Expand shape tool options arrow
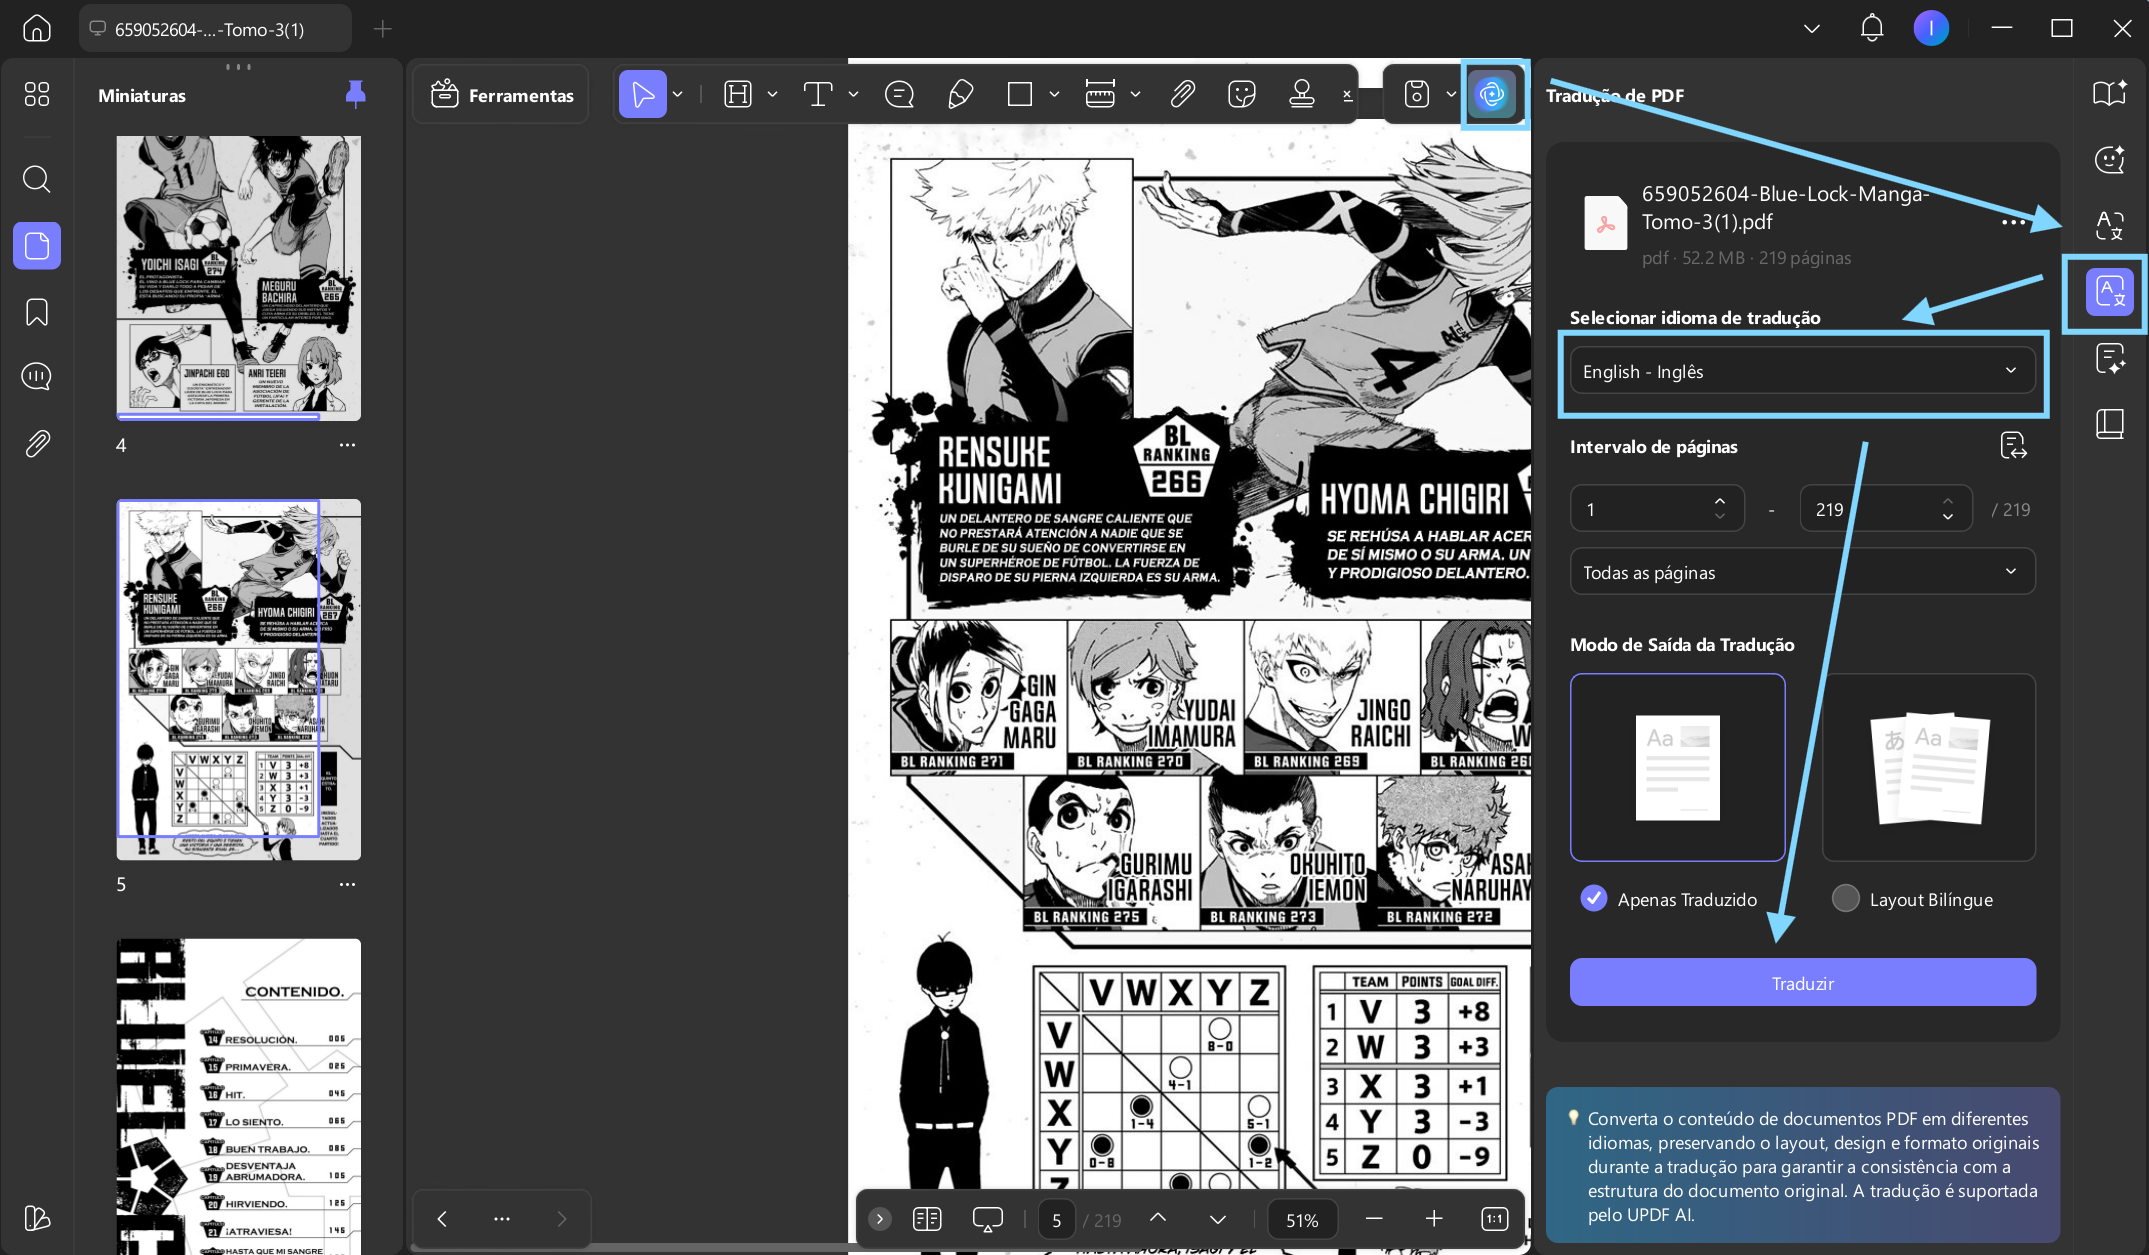This screenshot has height=1255, width=2149. pyautogui.click(x=1054, y=95)
